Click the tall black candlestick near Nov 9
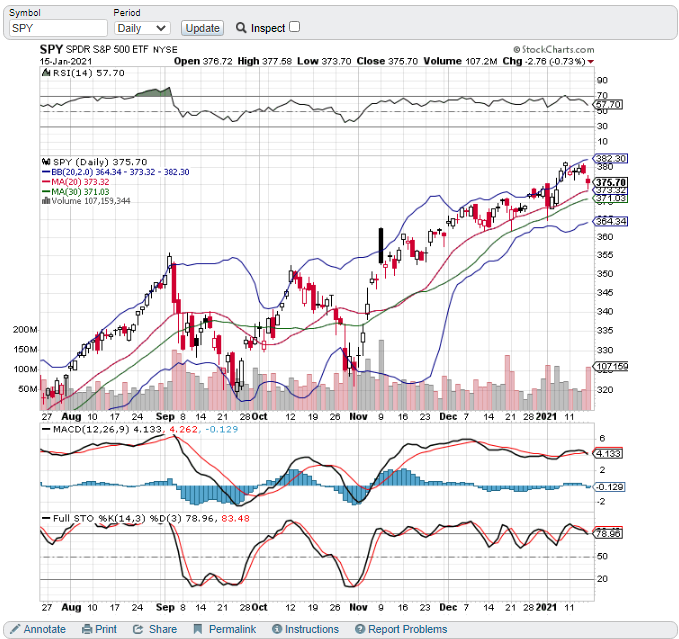This screenshot has height=639, width=679. (x=381, y=245)
